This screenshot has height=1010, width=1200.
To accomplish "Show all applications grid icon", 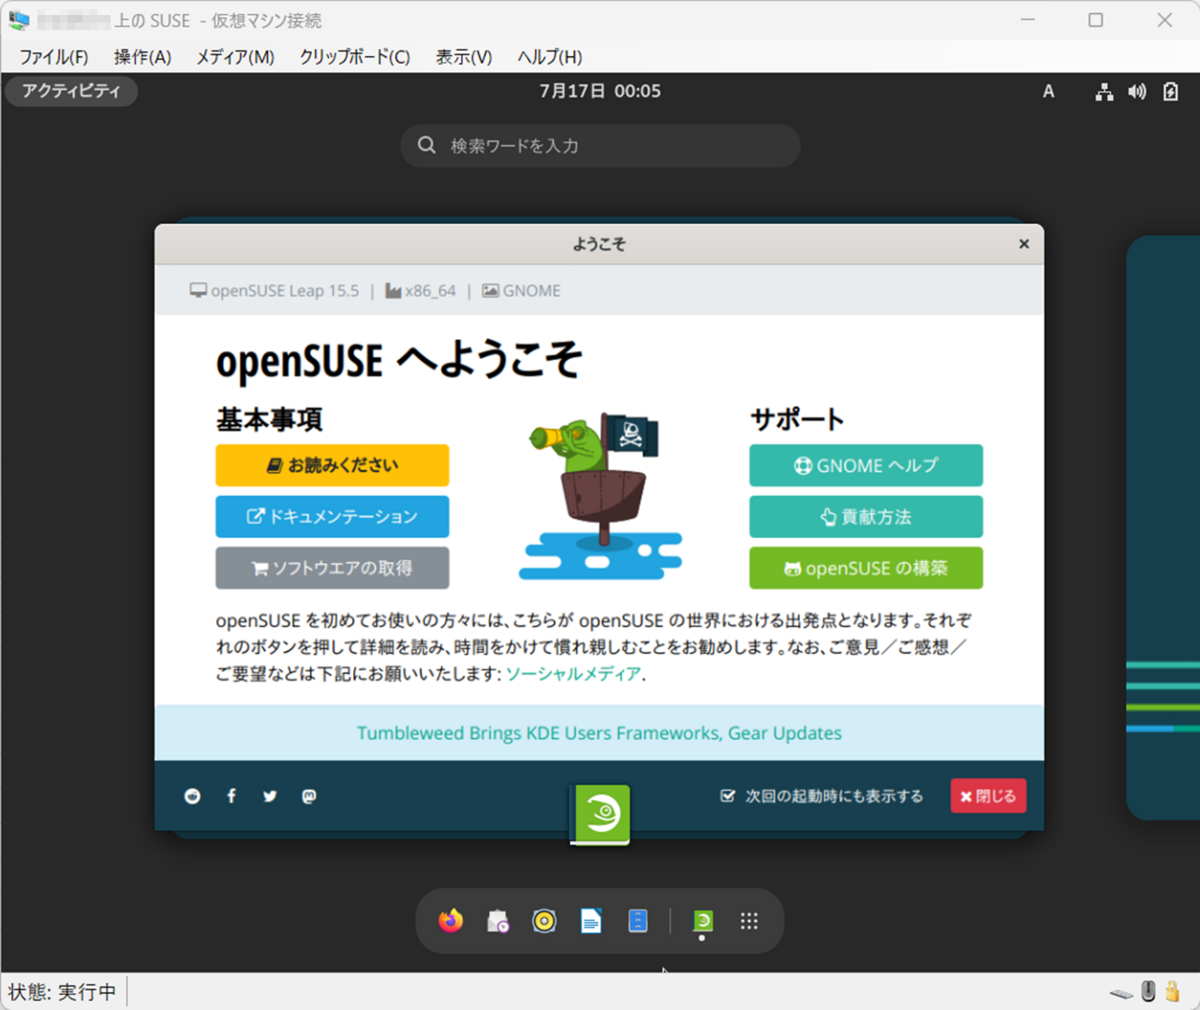I will point(749,921).
